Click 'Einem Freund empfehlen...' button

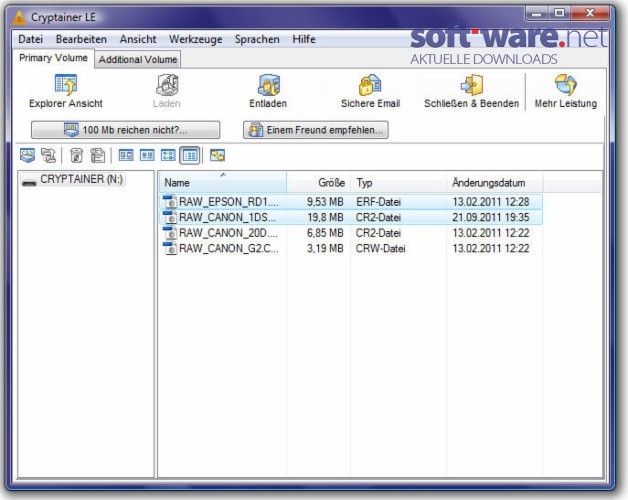pyautogui.click(x=316, y=130)
